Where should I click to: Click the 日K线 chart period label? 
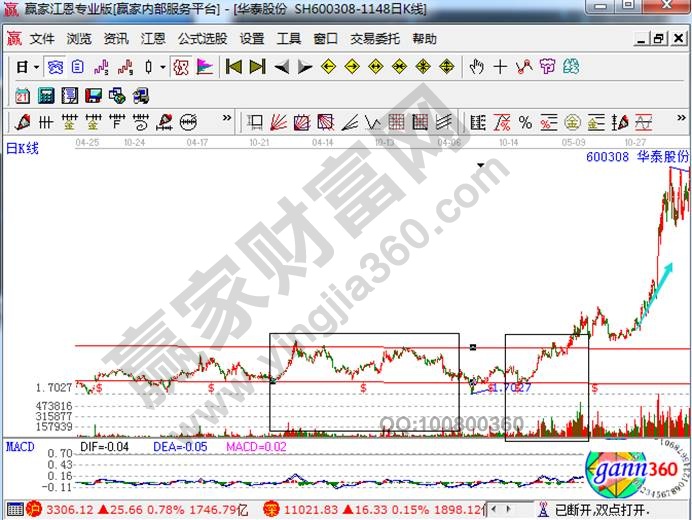point(22,149)
